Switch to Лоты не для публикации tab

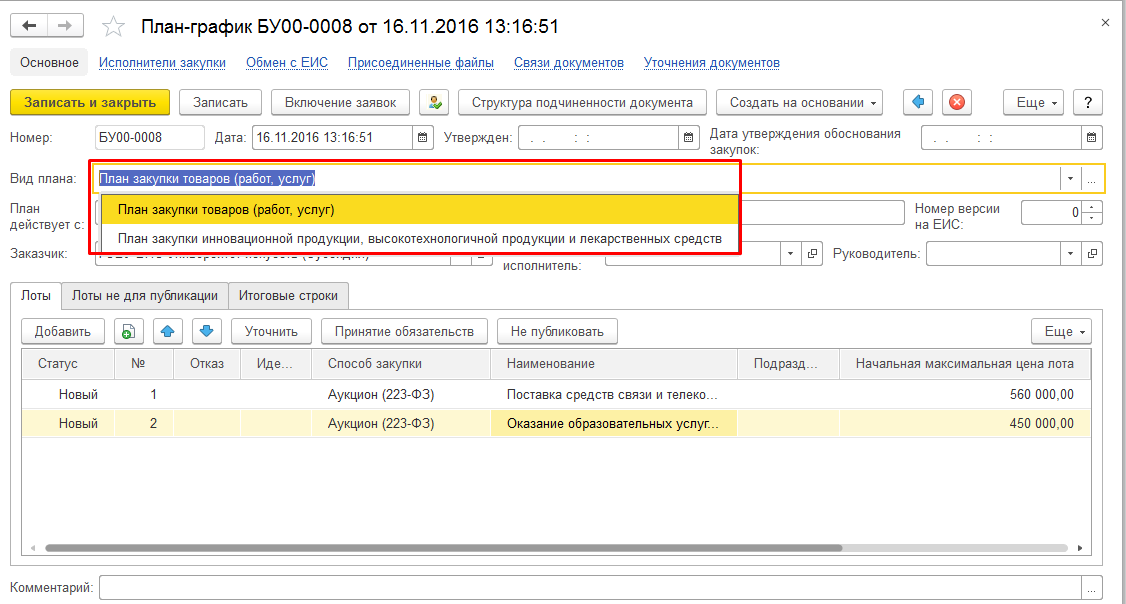pyautogui.click(x=145, y=296)
